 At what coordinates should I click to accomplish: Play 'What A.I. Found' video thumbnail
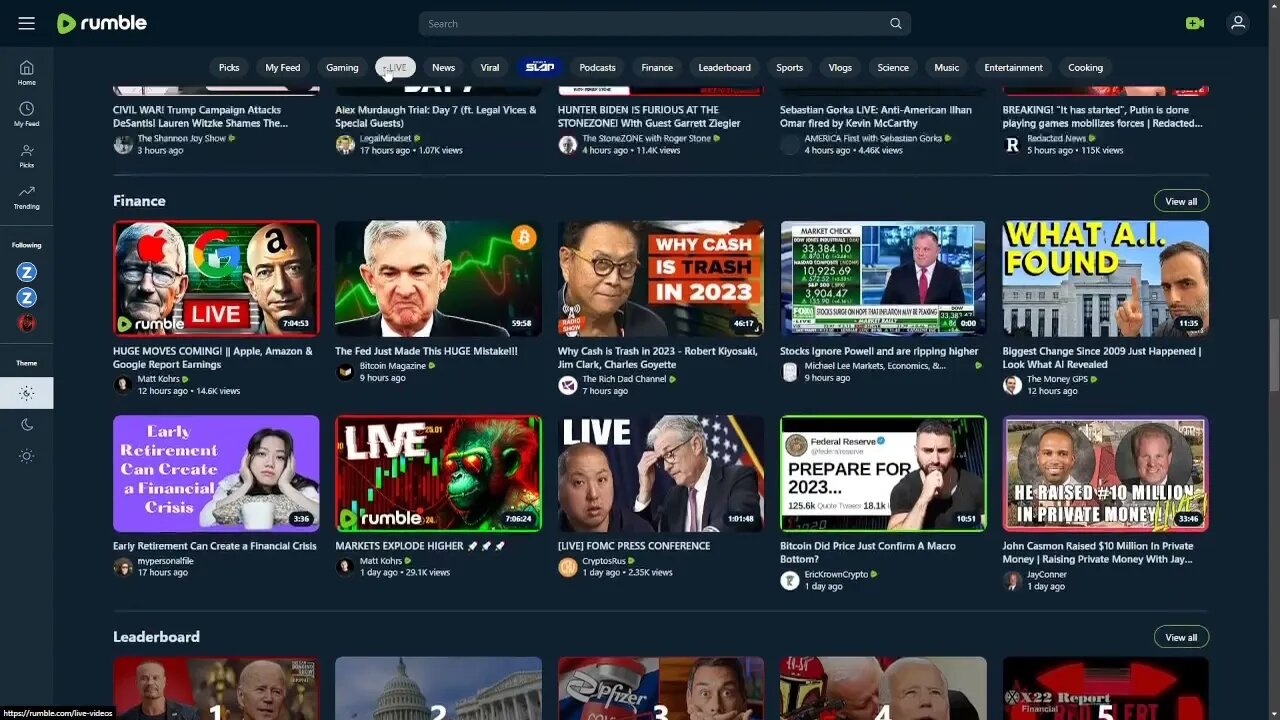pos(1105,278)
